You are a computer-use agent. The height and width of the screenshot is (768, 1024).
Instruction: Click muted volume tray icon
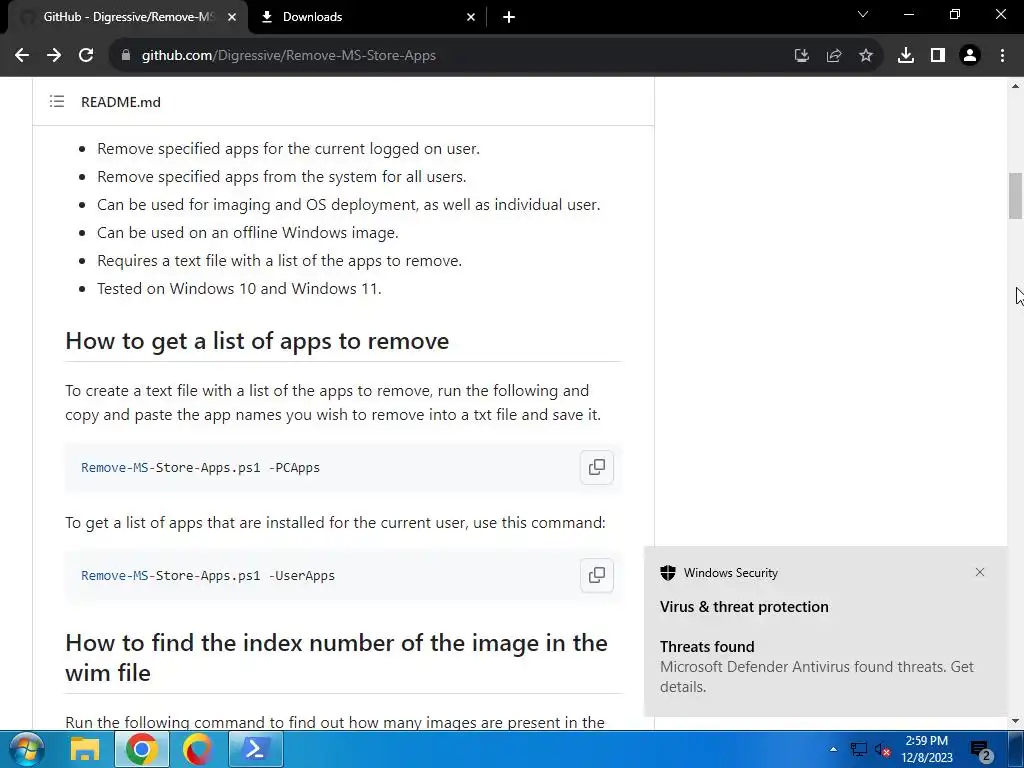(883, 750)
